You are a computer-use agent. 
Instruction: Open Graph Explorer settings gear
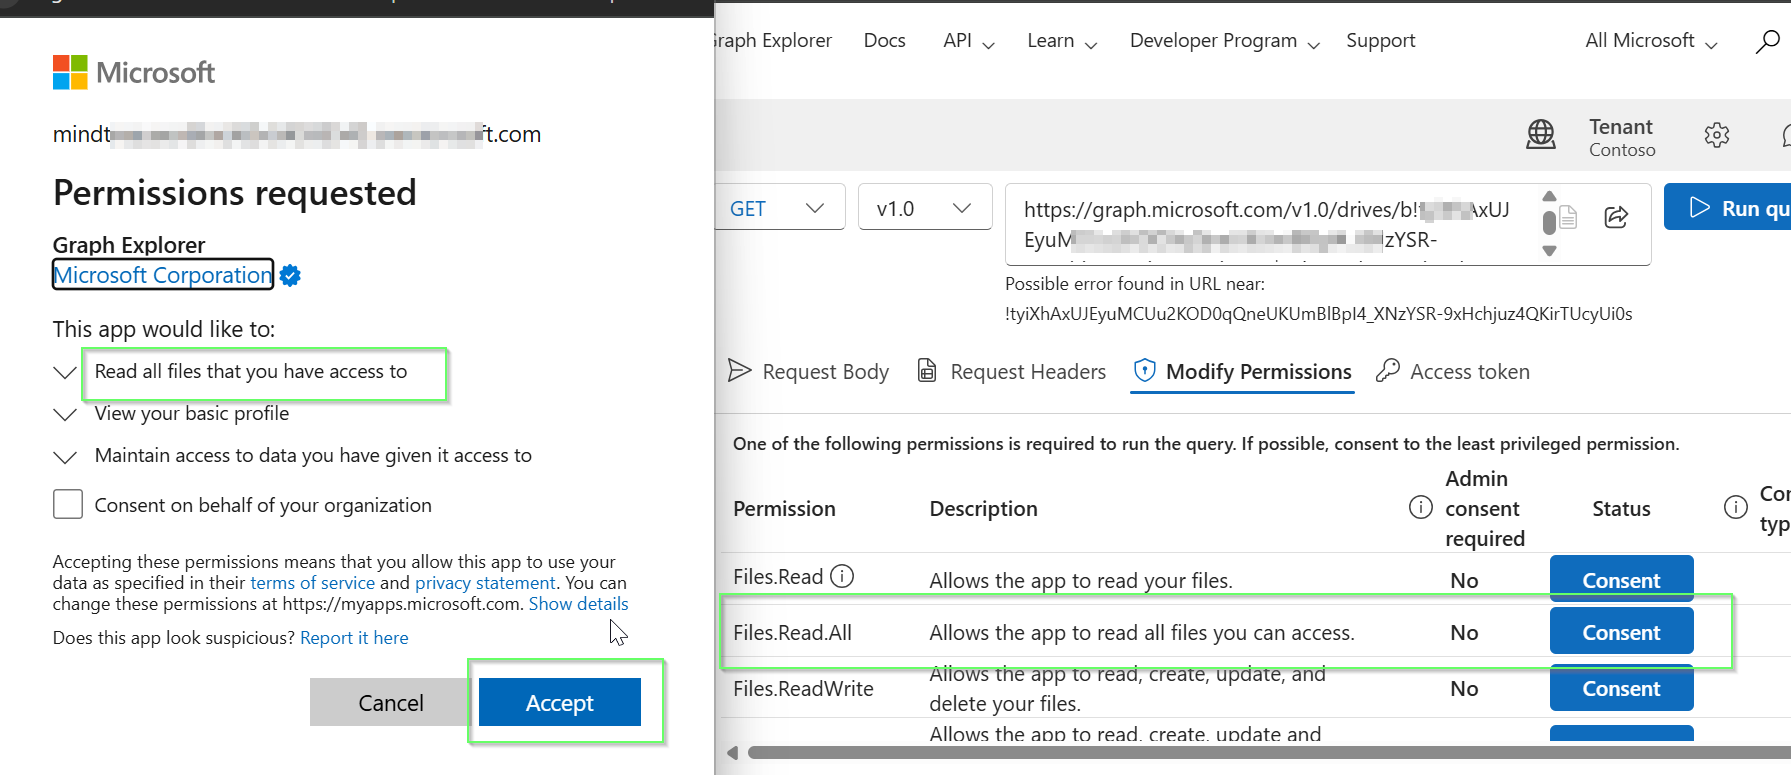[x=1717, y=135]
